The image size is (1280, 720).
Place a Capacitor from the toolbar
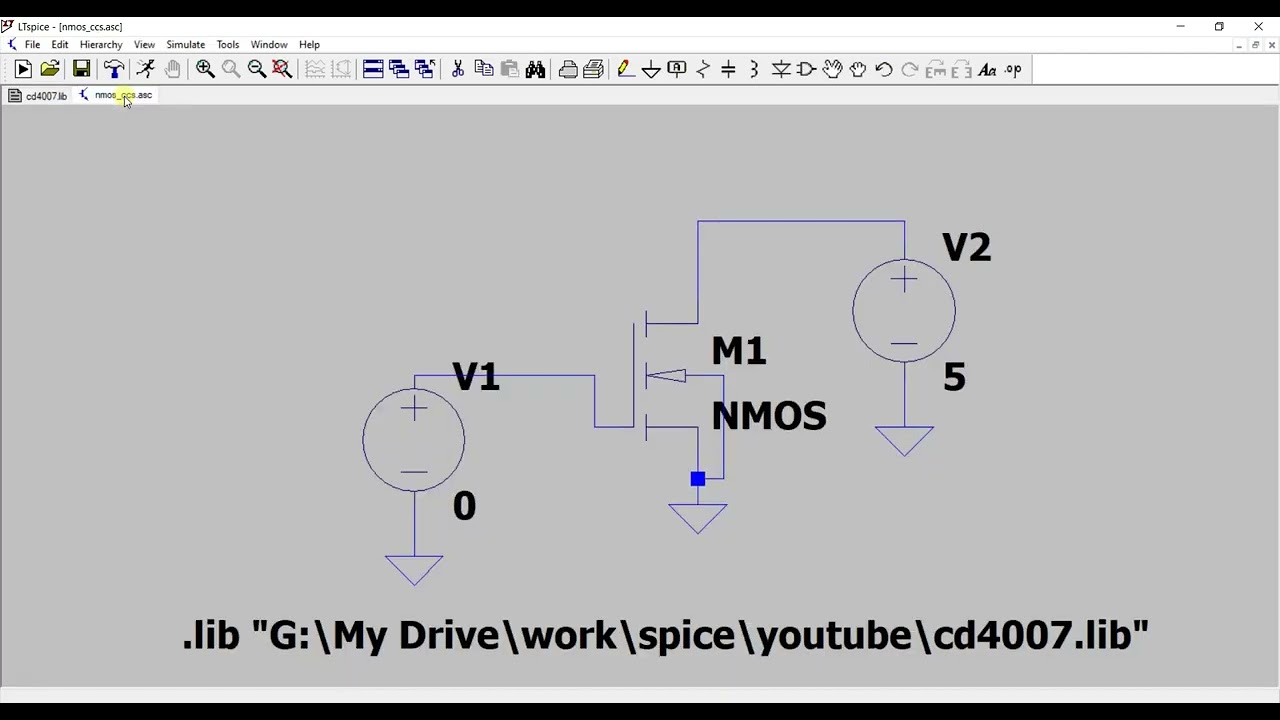click(728, 69)
